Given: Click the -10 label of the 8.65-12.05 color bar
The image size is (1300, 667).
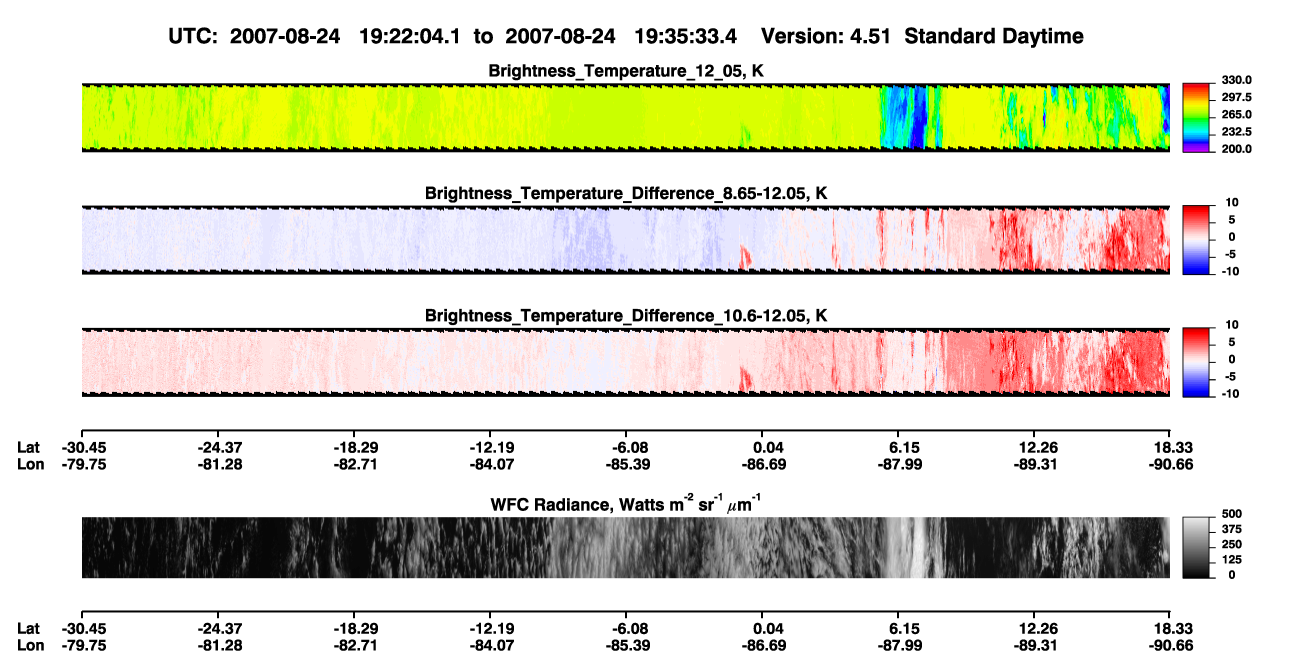Looking at the screenshot, I should [1233, 272].
